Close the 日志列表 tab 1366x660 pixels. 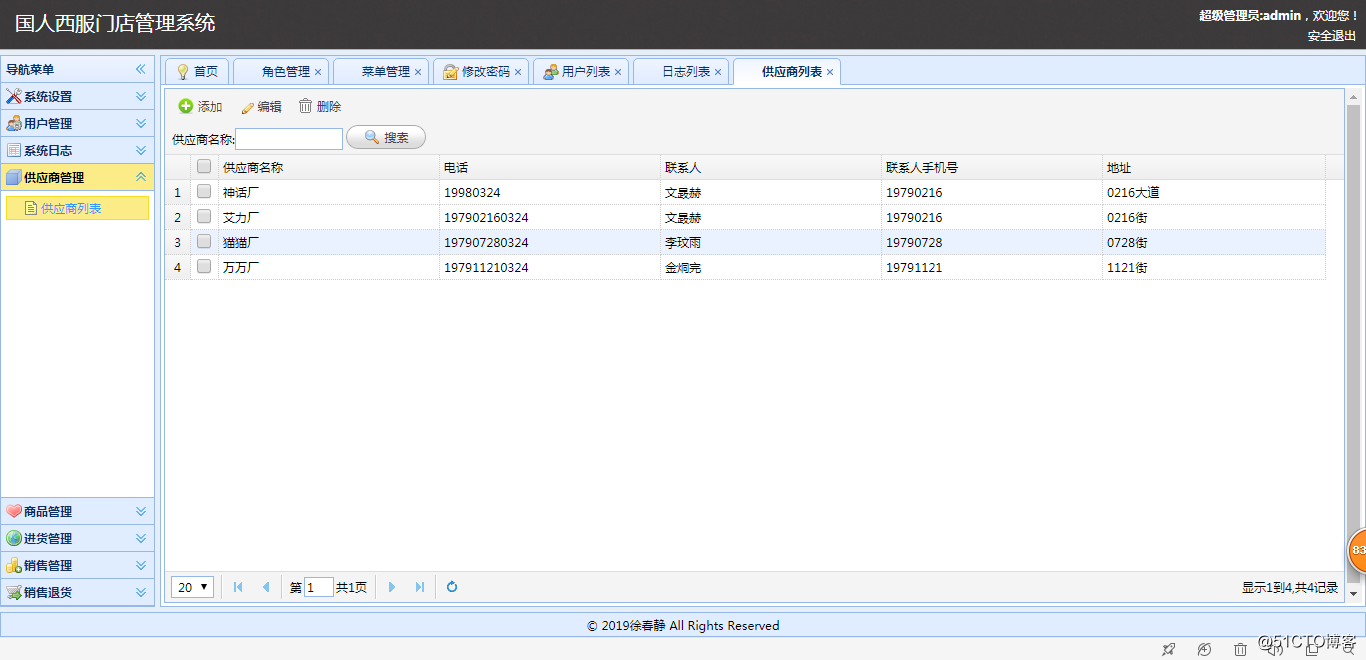[718, 73]
